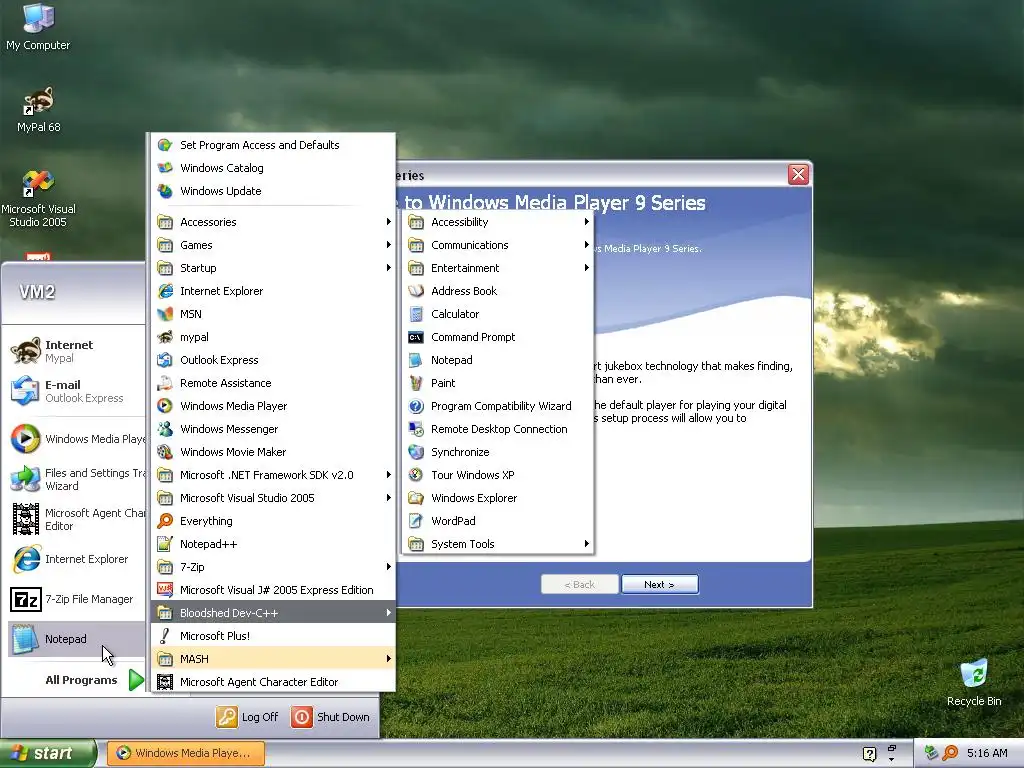Launch Remote Assistance from programs list

pyautogui.click(x=274, y=383)
